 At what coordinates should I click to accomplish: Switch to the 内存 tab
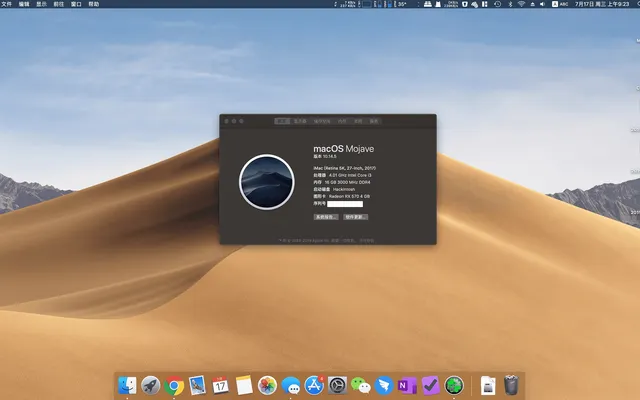coord(342,121)
